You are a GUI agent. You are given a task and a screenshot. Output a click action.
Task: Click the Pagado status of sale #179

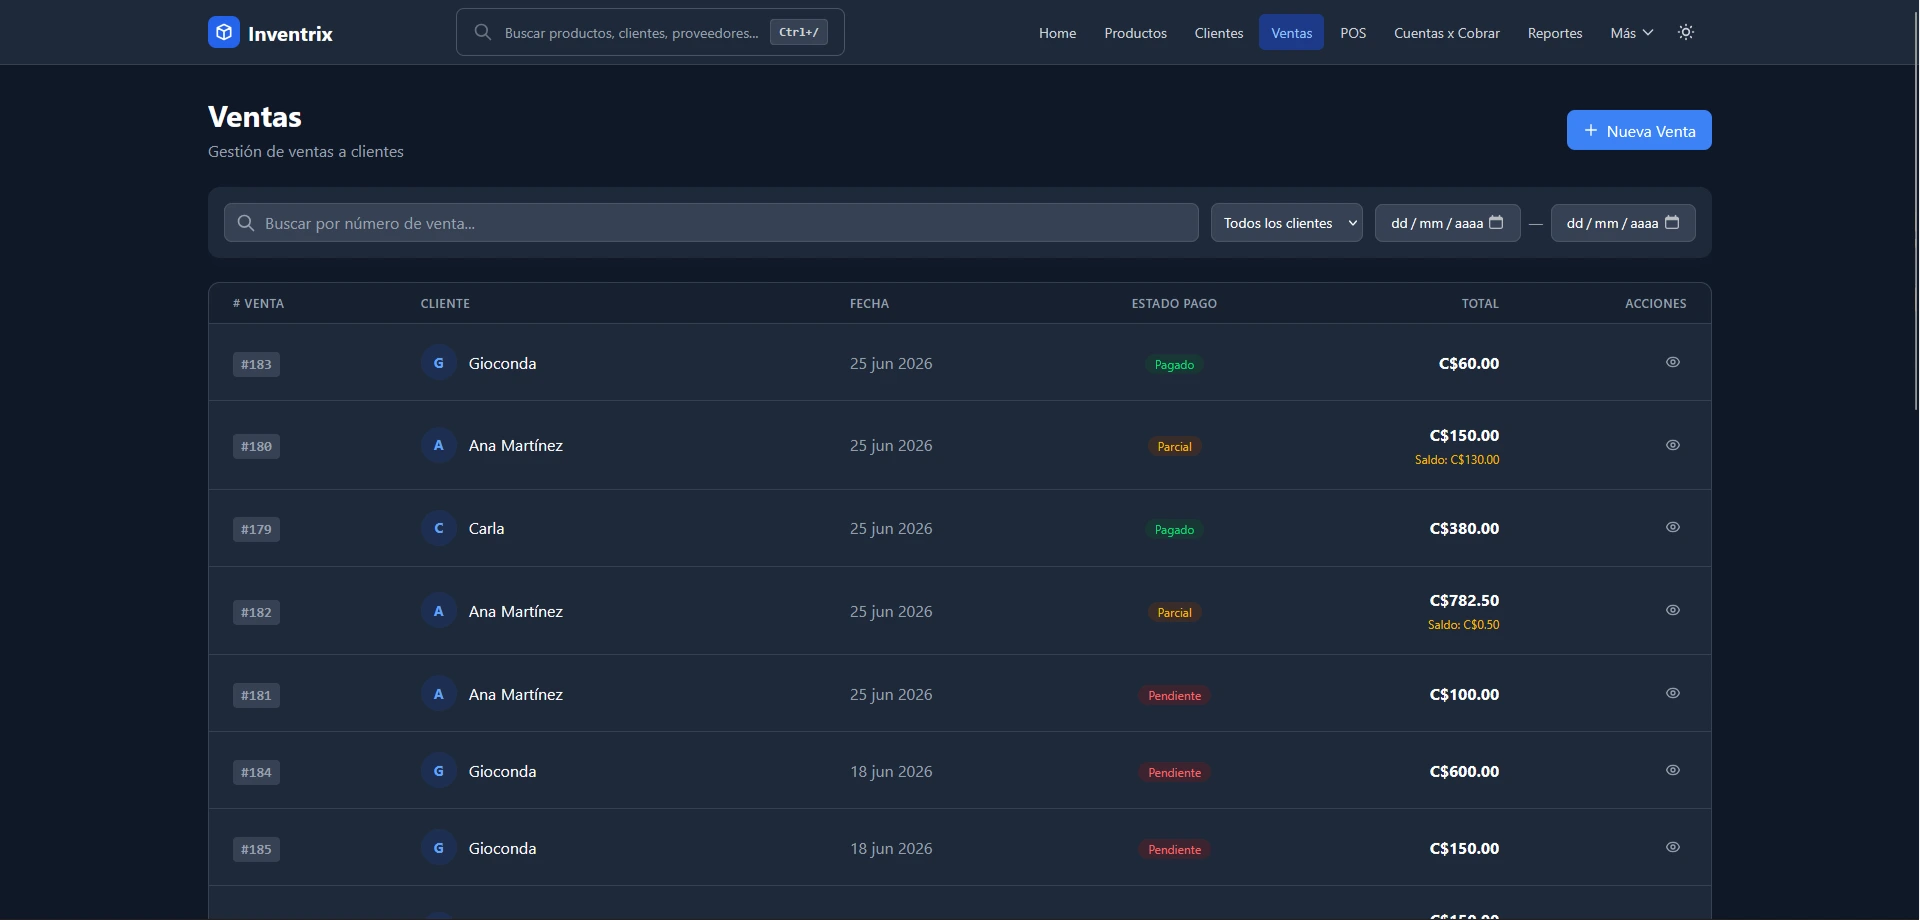tap(1174, 529)
